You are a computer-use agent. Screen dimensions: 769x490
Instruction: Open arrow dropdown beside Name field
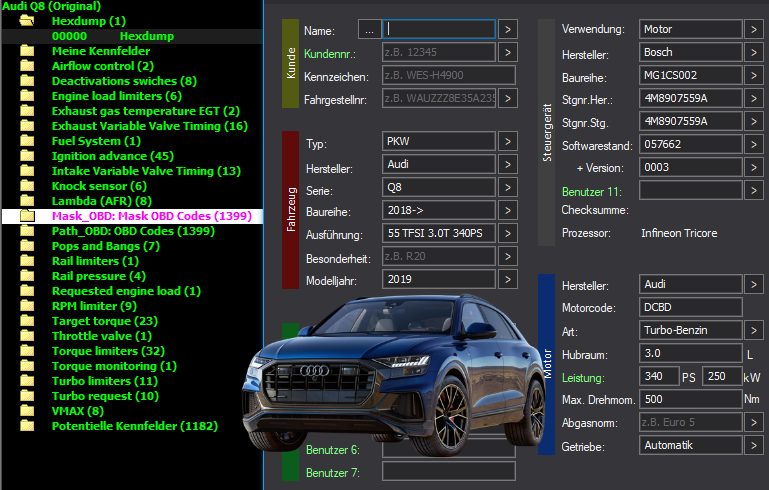point(508,29)
